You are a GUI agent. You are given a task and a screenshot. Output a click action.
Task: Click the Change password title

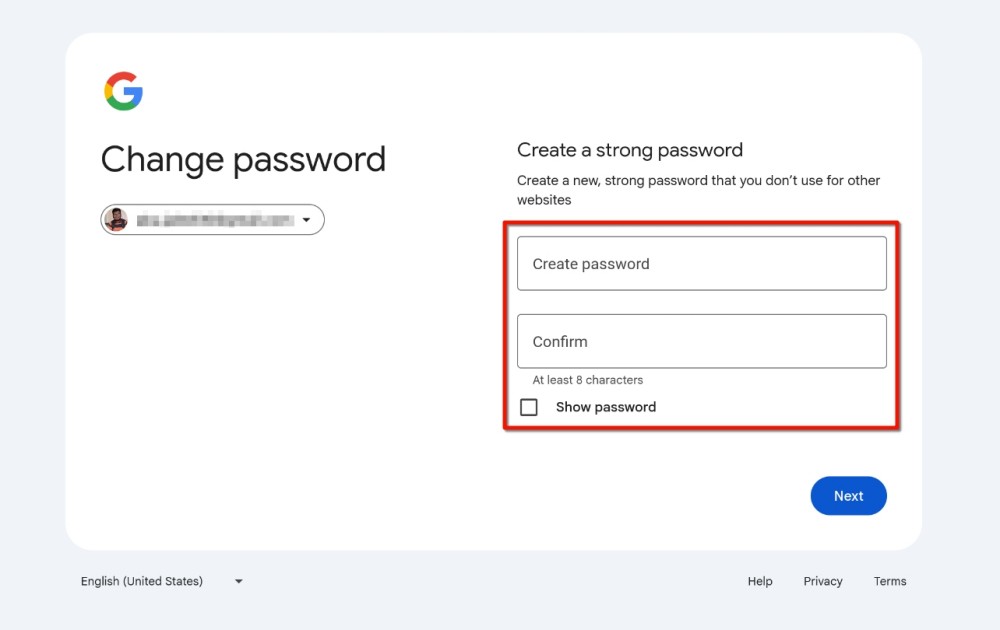point(243,159)
